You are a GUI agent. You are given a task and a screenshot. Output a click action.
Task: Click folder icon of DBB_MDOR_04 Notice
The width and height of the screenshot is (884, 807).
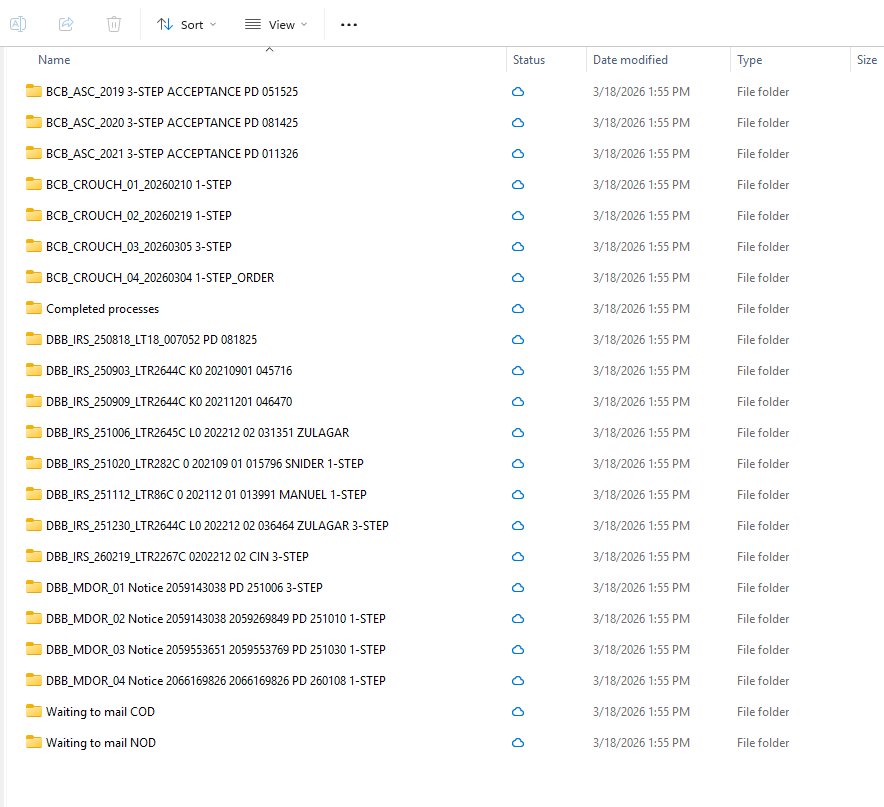click(34, 680)
